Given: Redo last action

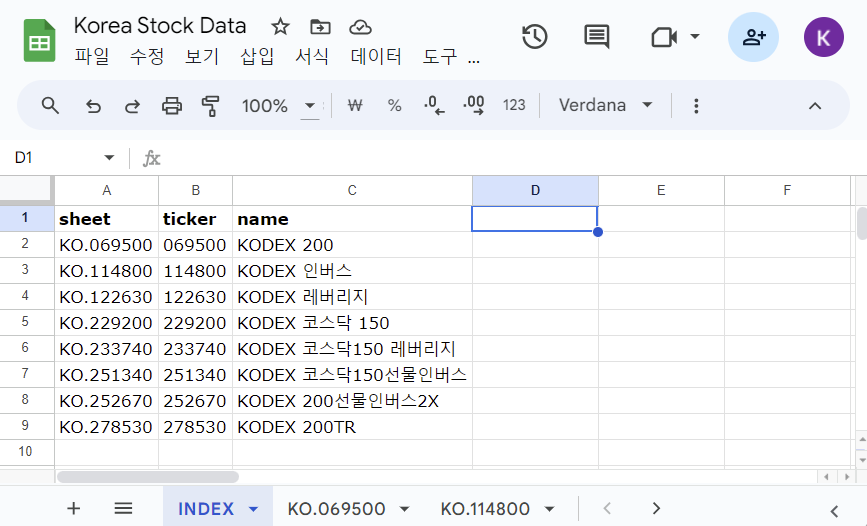Looking at the screenshot, I should [132, 106].
